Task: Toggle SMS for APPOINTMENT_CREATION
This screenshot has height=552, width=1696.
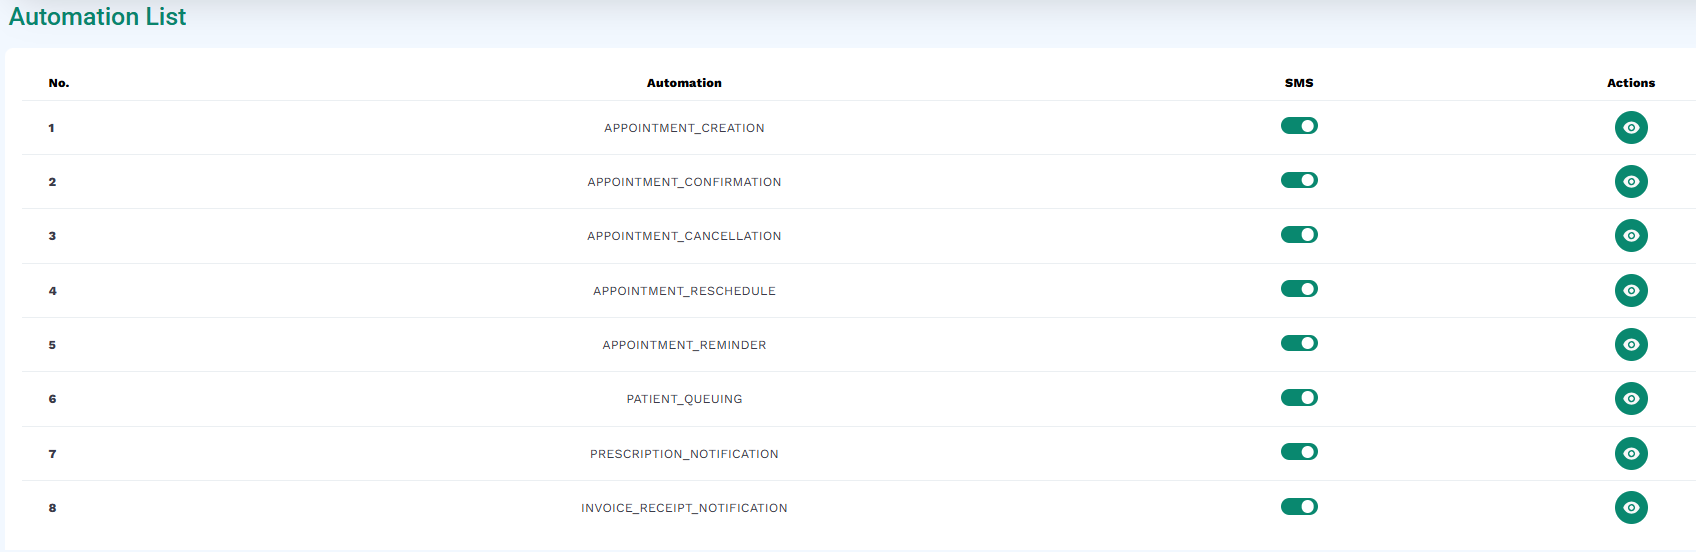Action: point(1299,126)
